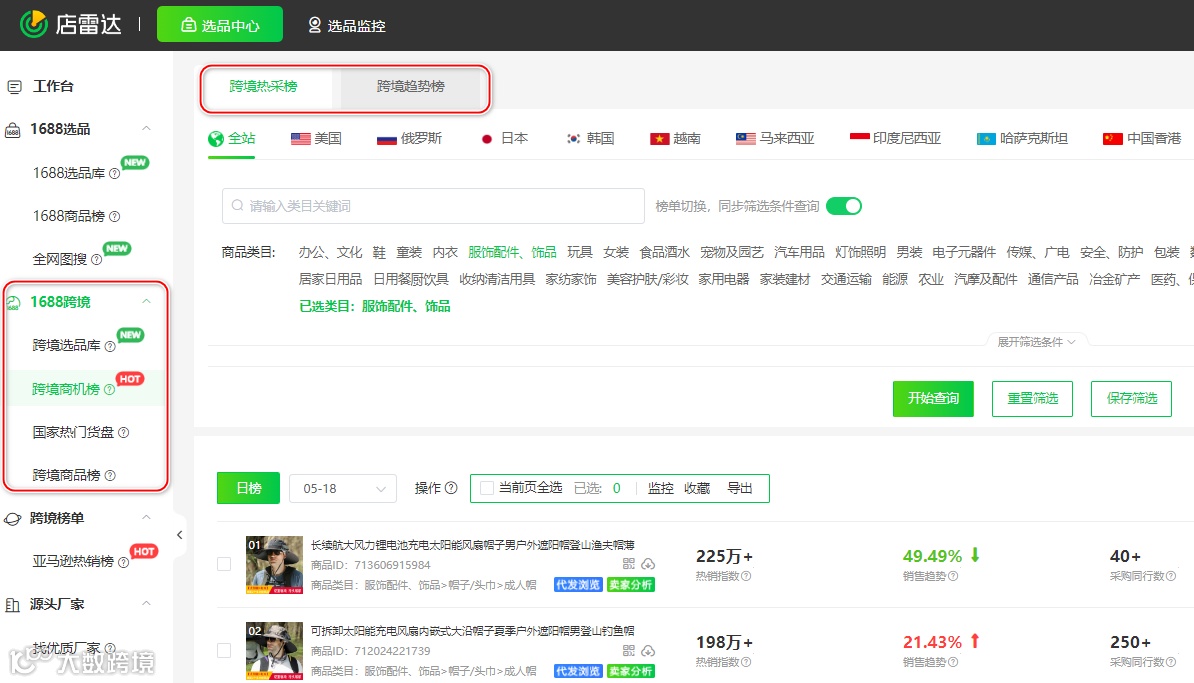Open thumbnail of product ranked 02
Screen dimensions: 1194x683
point(274,651)
